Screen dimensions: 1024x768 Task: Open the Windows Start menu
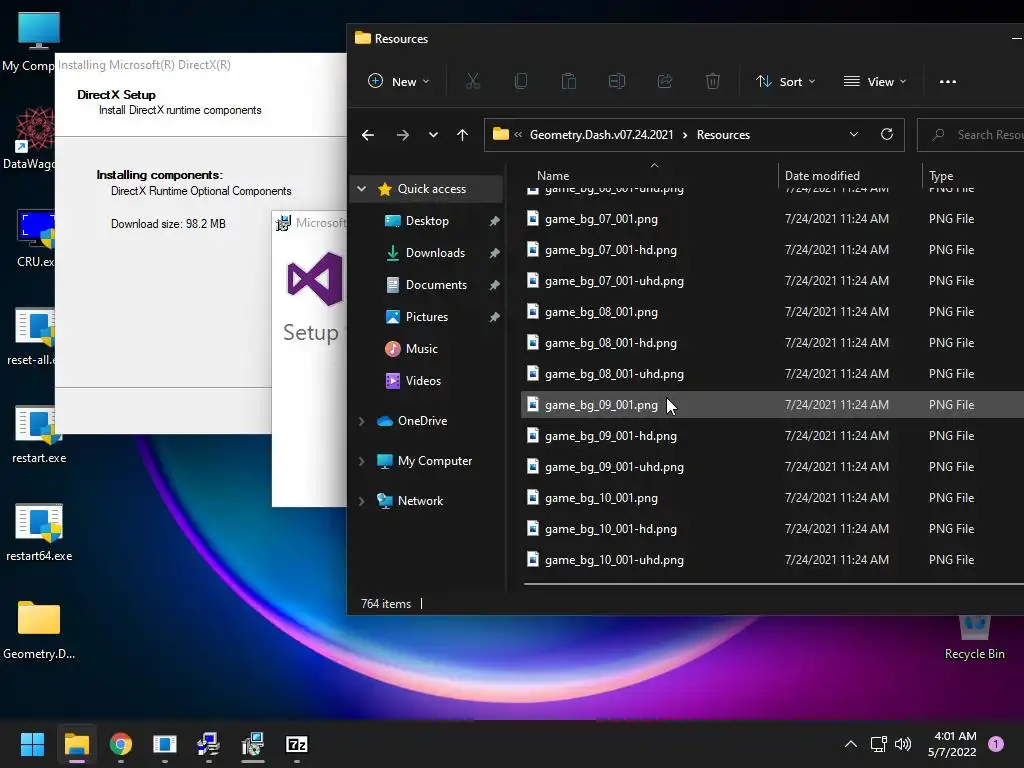pyautogui.click(x=32, y=744)
